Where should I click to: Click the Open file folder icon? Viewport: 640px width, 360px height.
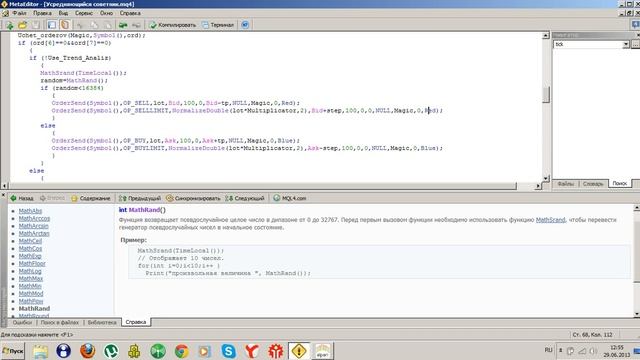(x=22, y=25)
